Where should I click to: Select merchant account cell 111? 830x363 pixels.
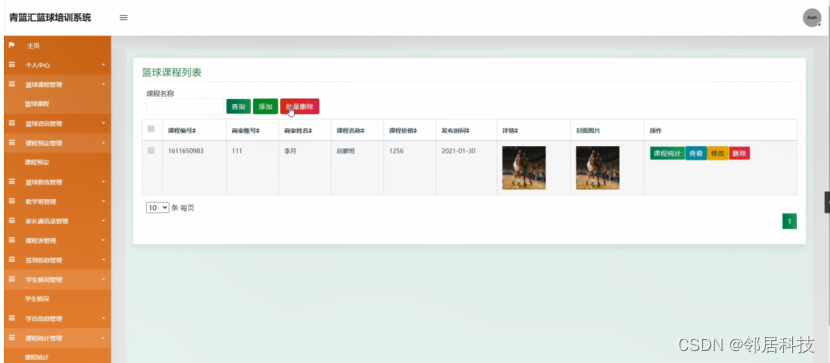coord(237,151)
